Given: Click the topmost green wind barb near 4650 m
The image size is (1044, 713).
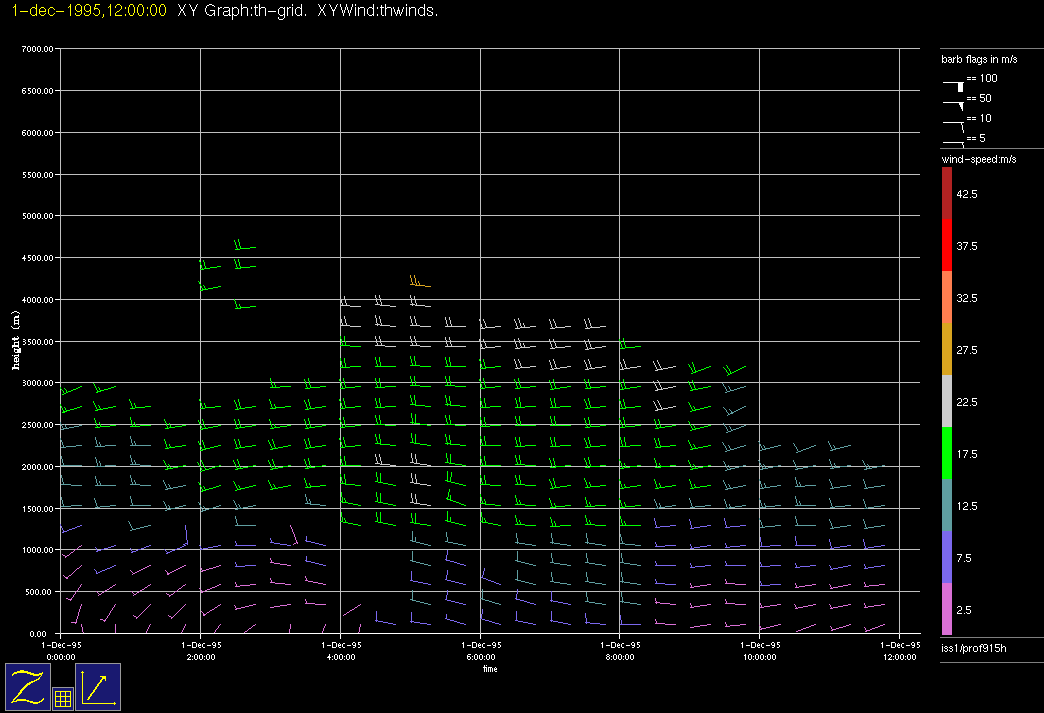Looking at the screenshot, I should (243, 245).
